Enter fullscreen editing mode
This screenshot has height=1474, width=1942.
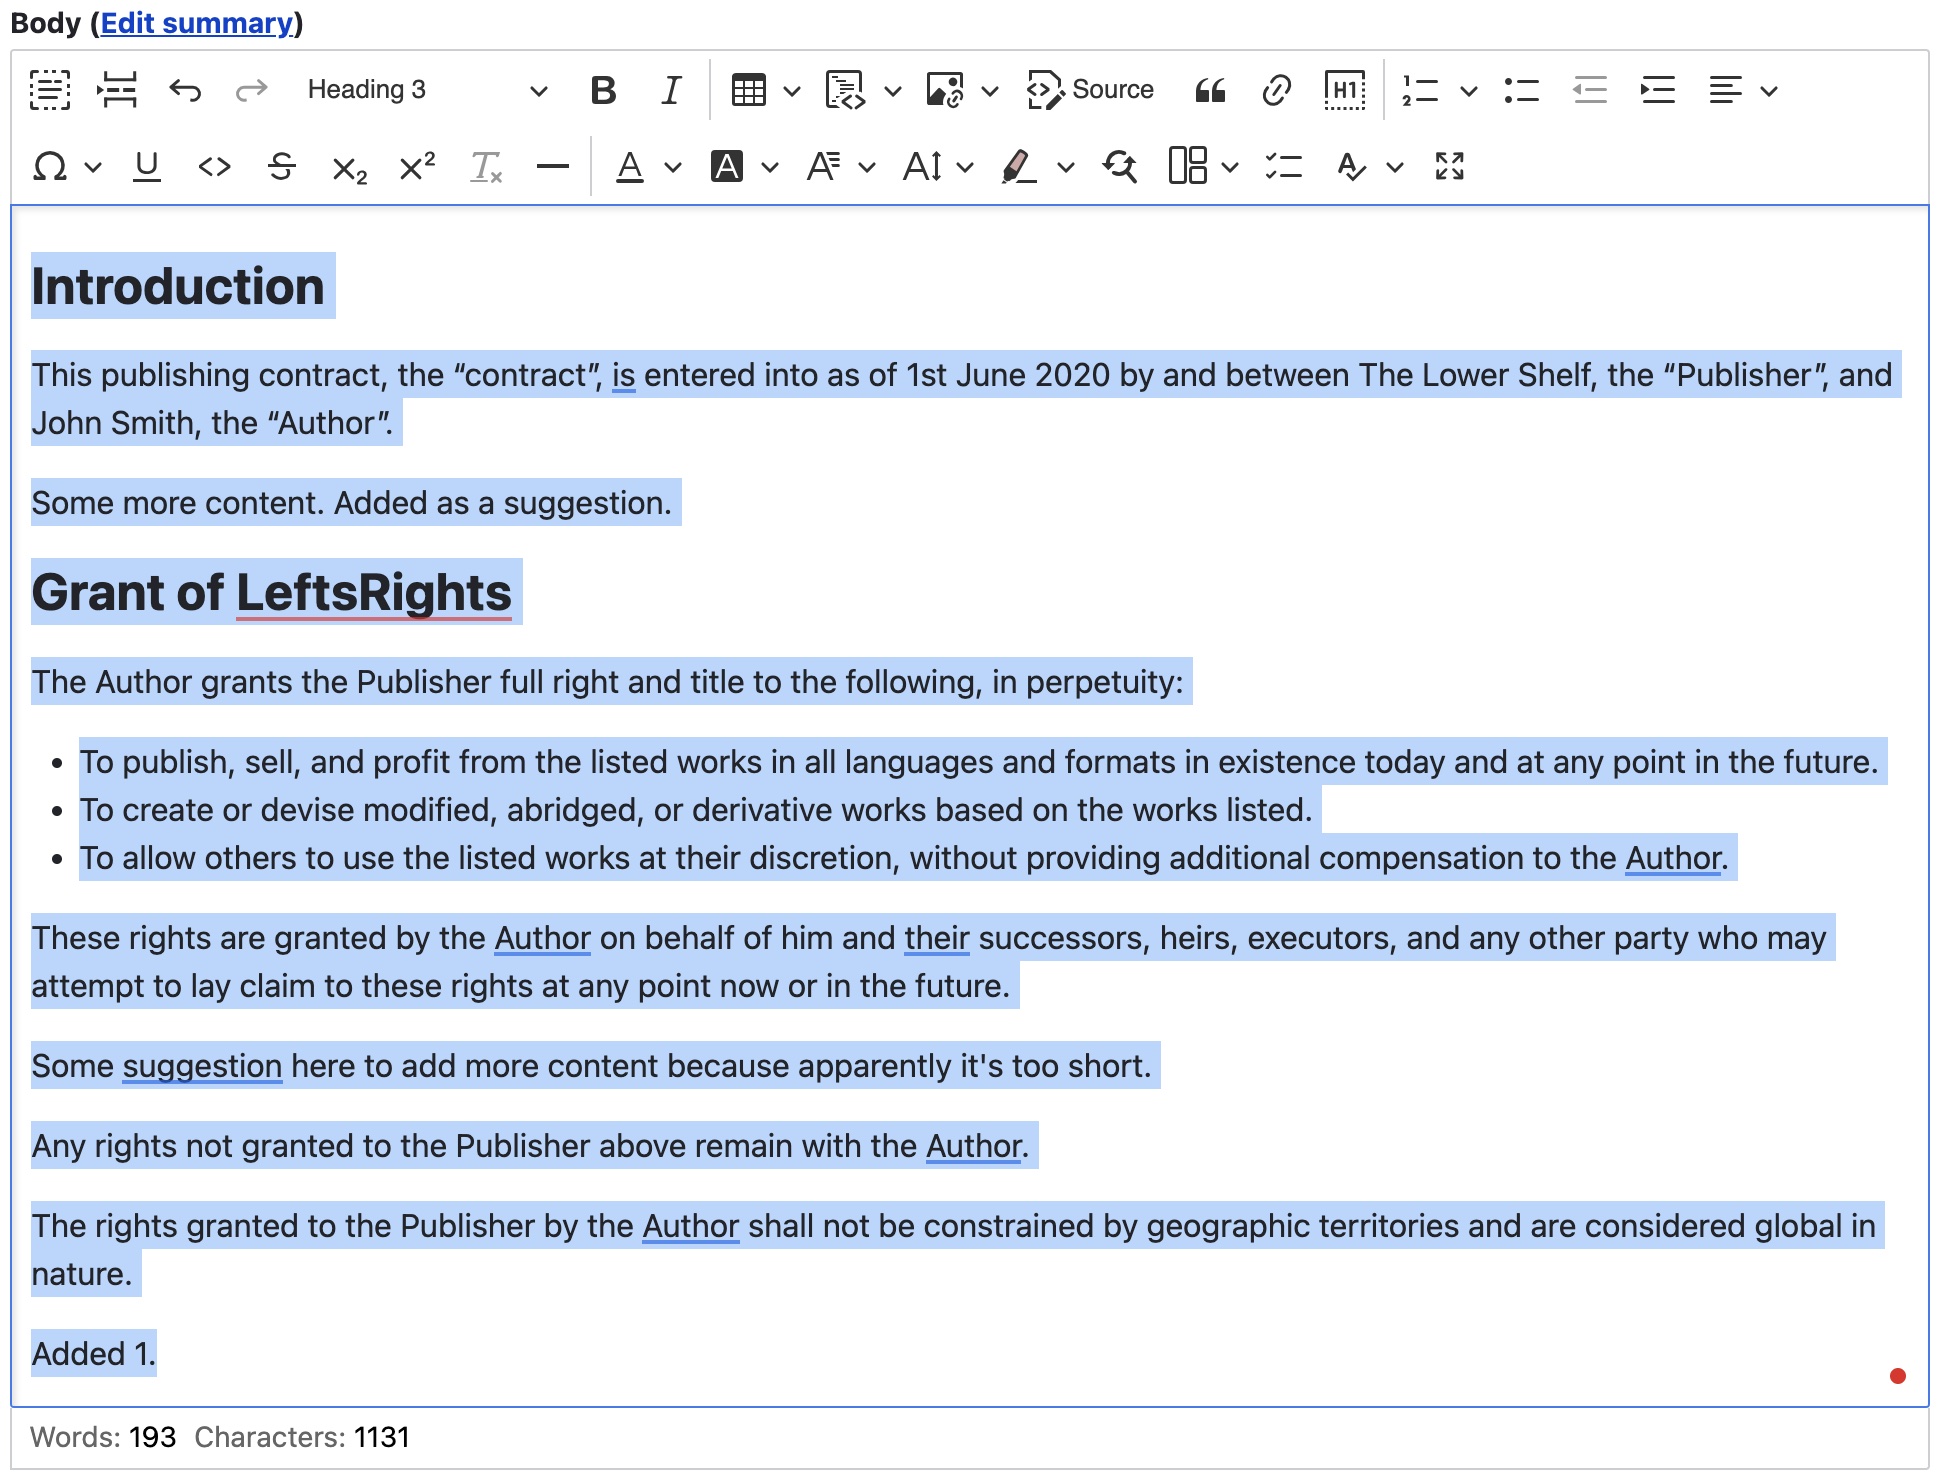pos(1449,166)
